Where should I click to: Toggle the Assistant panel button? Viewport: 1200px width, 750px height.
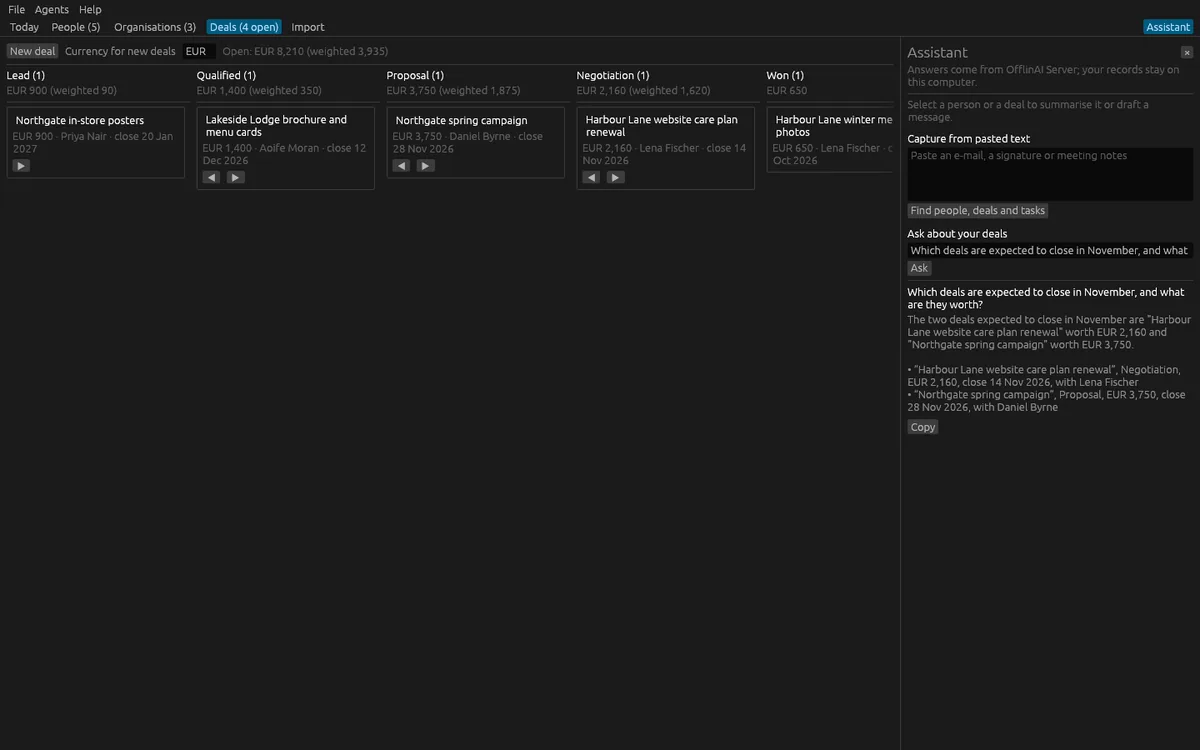click(x=1168, y=27)
